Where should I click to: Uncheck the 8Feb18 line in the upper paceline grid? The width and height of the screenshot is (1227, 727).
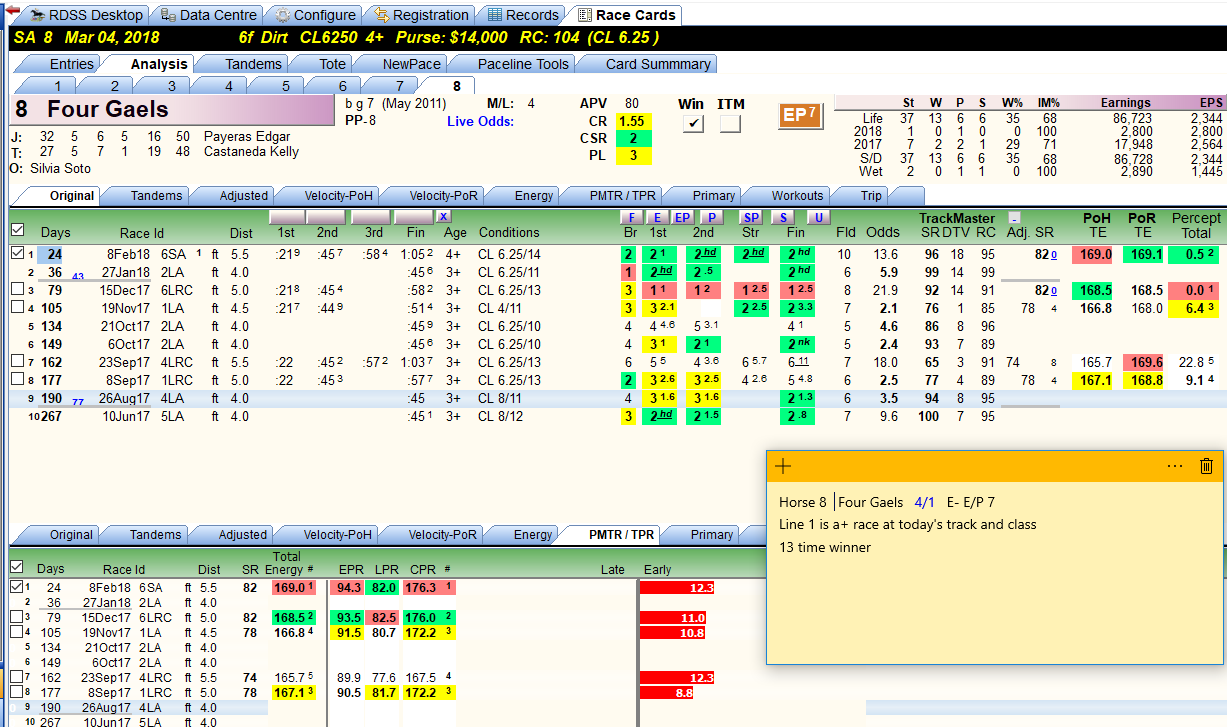coord(16,254)
